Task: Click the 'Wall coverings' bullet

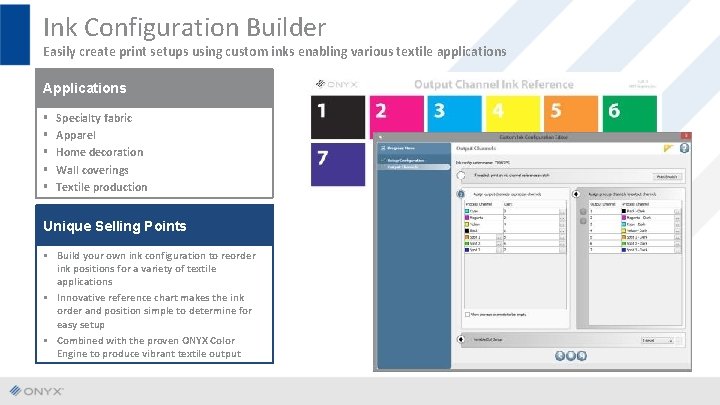Action: click(92, 170)
